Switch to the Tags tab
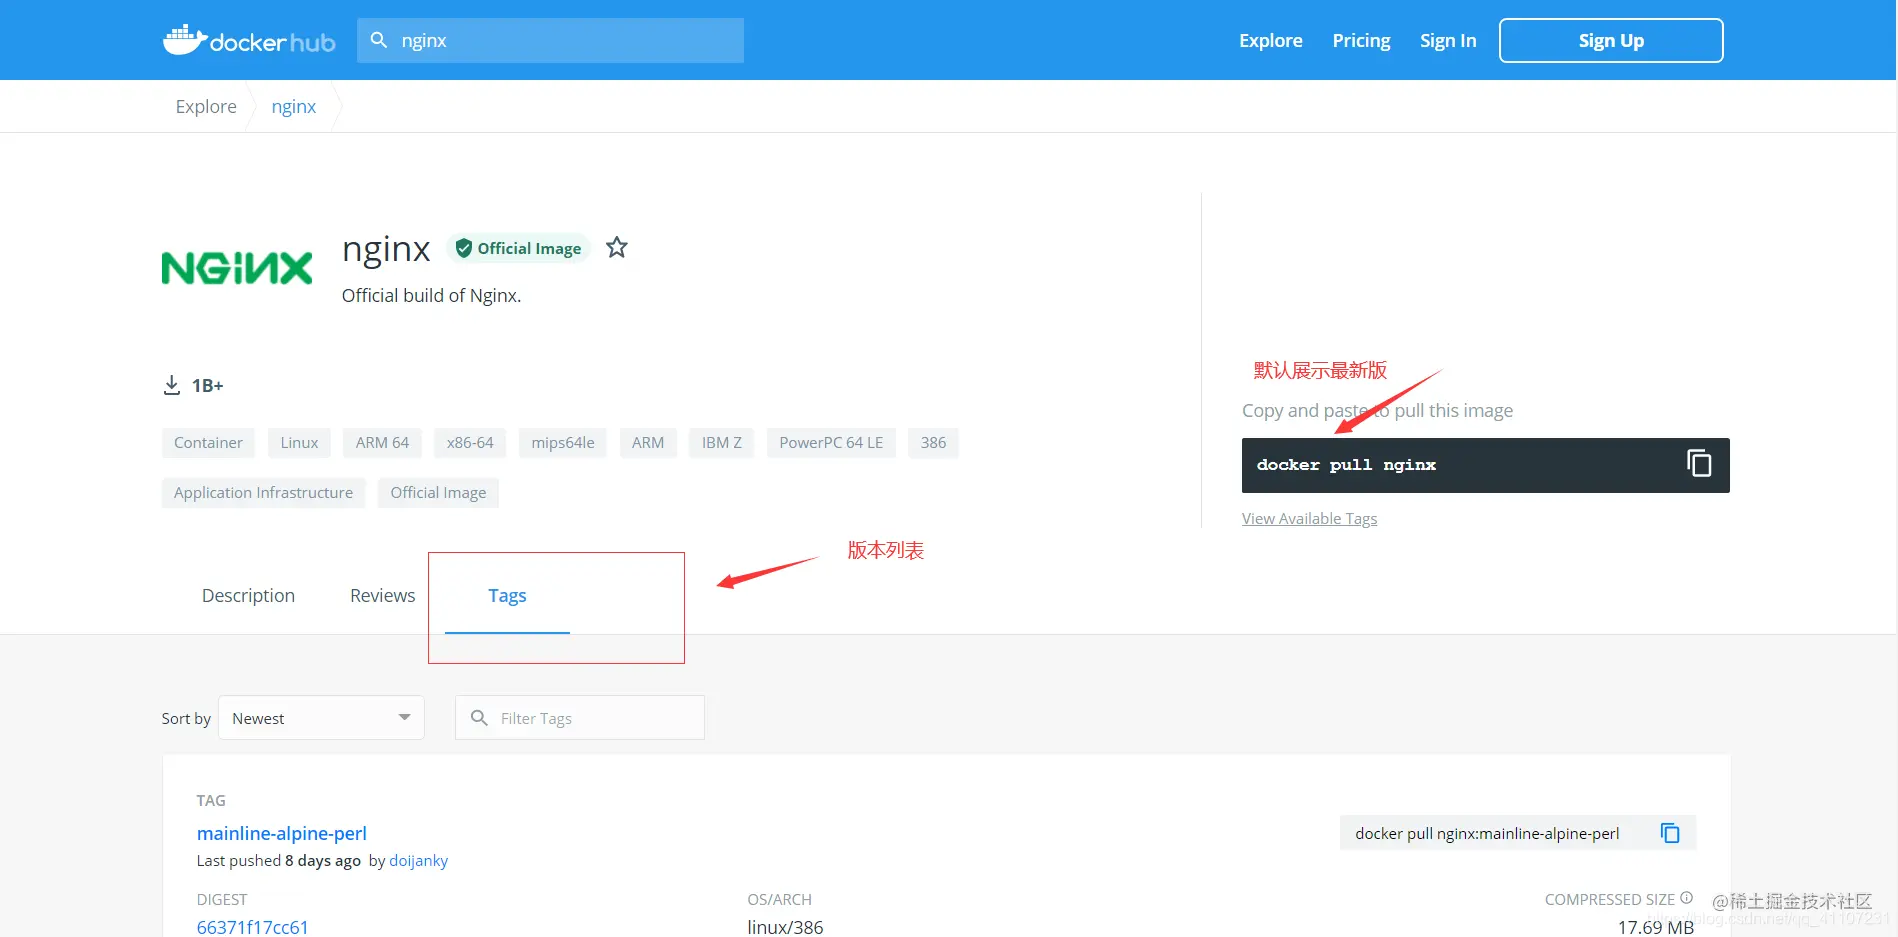Viewport: 1898px width, 937px height. (507, 596)
